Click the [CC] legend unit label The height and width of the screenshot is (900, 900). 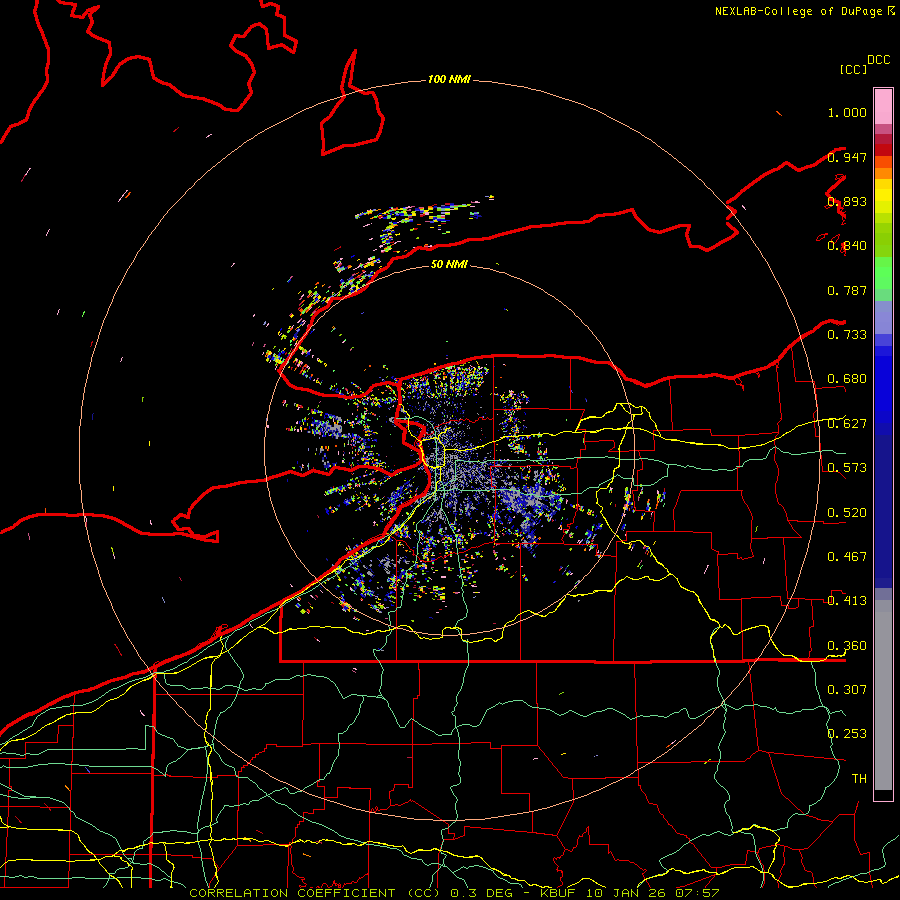point(853,69)
